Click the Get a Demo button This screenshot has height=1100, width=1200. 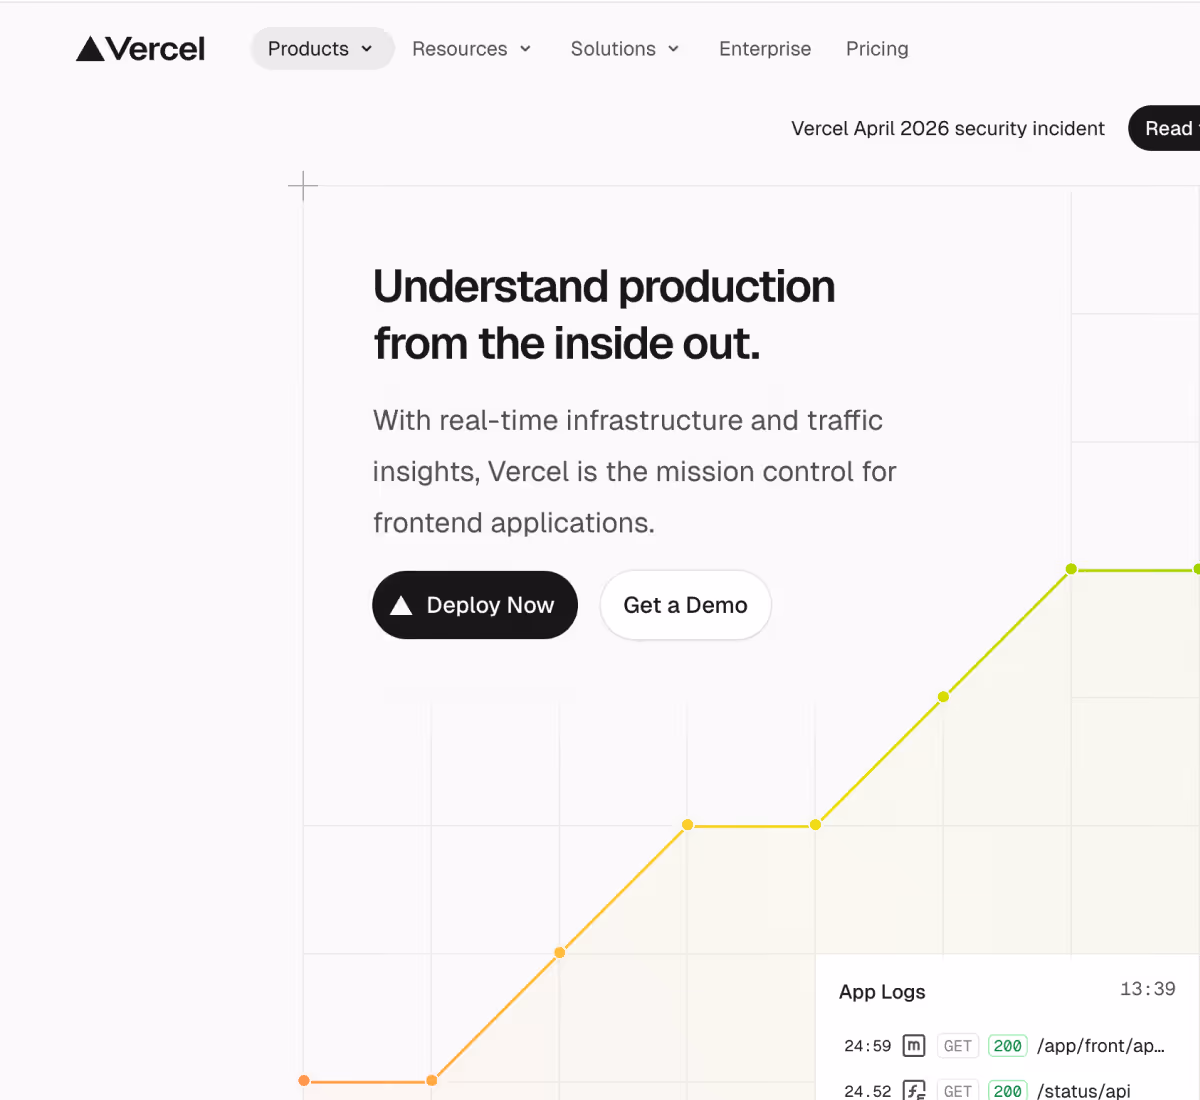point(685,605)
